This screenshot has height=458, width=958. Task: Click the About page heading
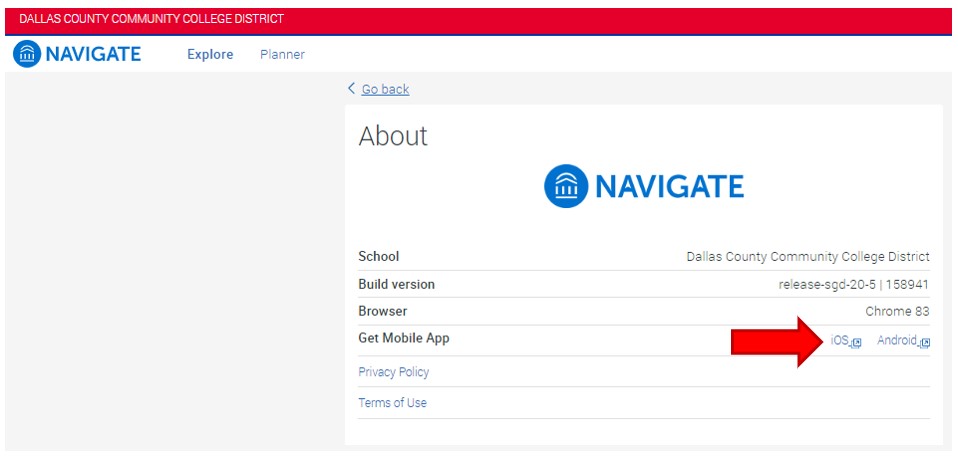[393, 136]
